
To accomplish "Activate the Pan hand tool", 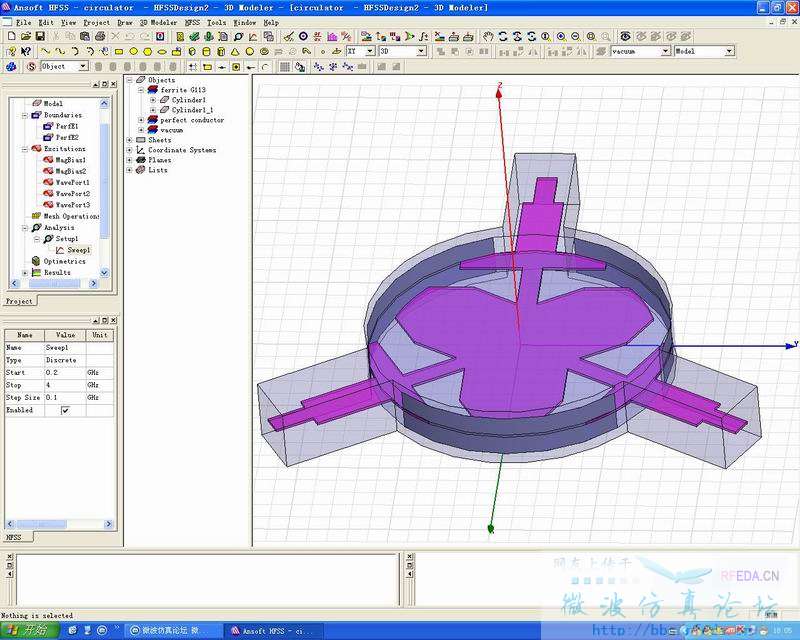I will pos(488,36).
